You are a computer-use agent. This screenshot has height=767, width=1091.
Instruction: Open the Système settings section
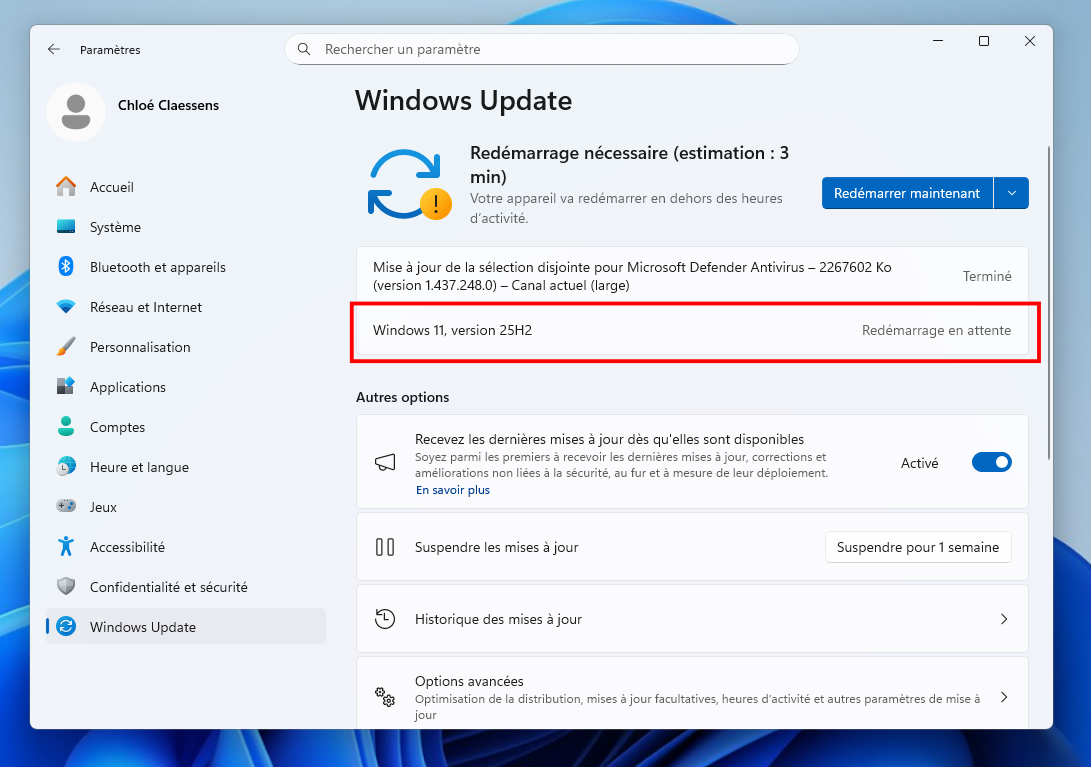tap(115, 227)
